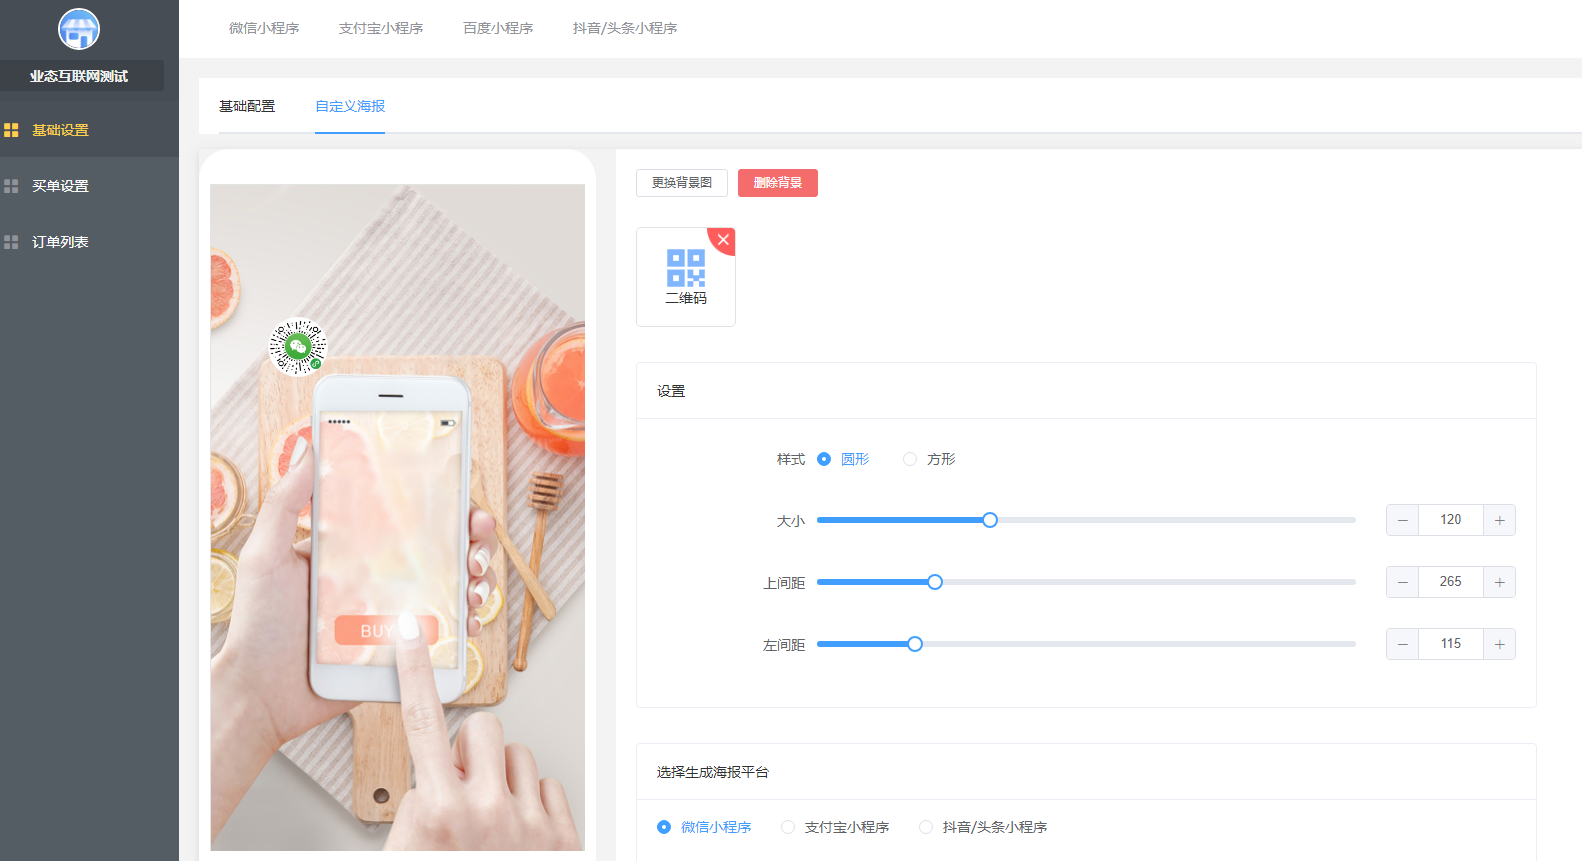Click the 左间距 slider handle
Screen dimensions: 1582x861
coord(915,644)
